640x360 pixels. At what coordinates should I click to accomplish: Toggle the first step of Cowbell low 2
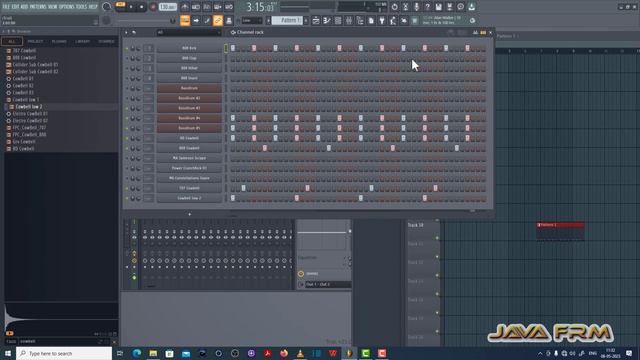[233, 198]
